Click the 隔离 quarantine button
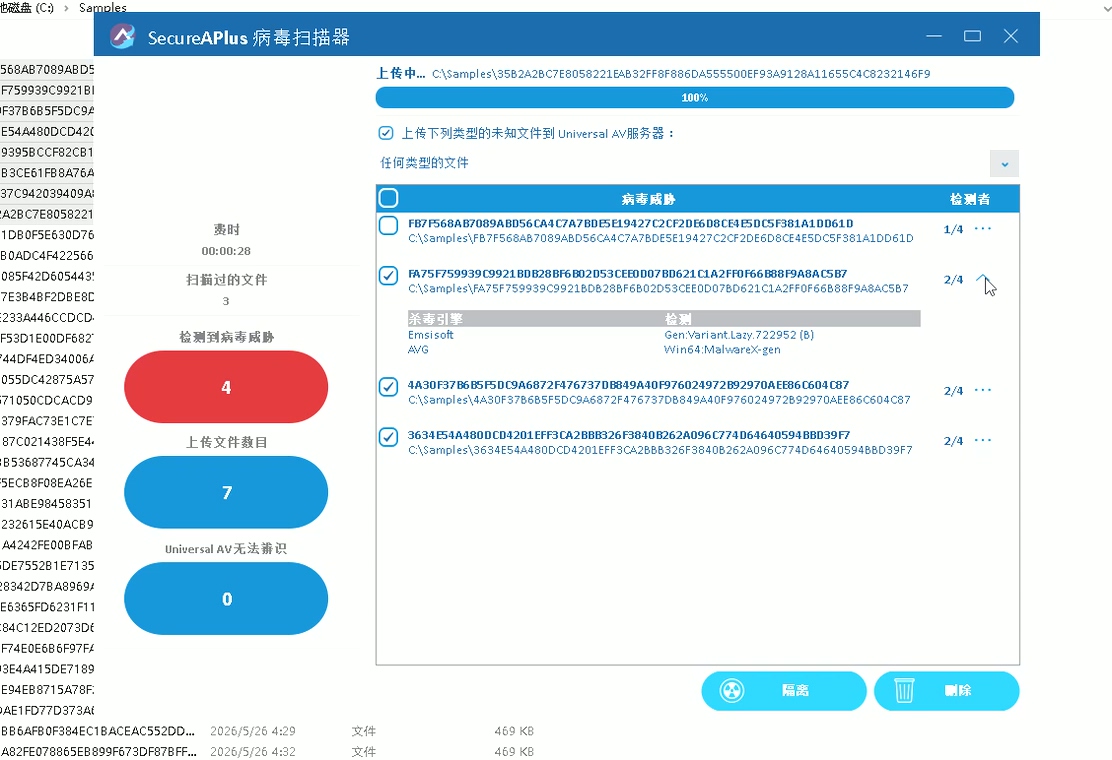Viewport: 1112px width, 760px height. coord(784,691)
